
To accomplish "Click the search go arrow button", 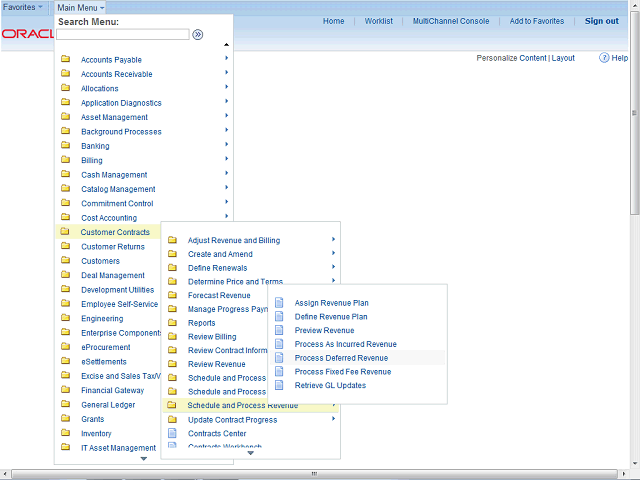I will [198, 34].
